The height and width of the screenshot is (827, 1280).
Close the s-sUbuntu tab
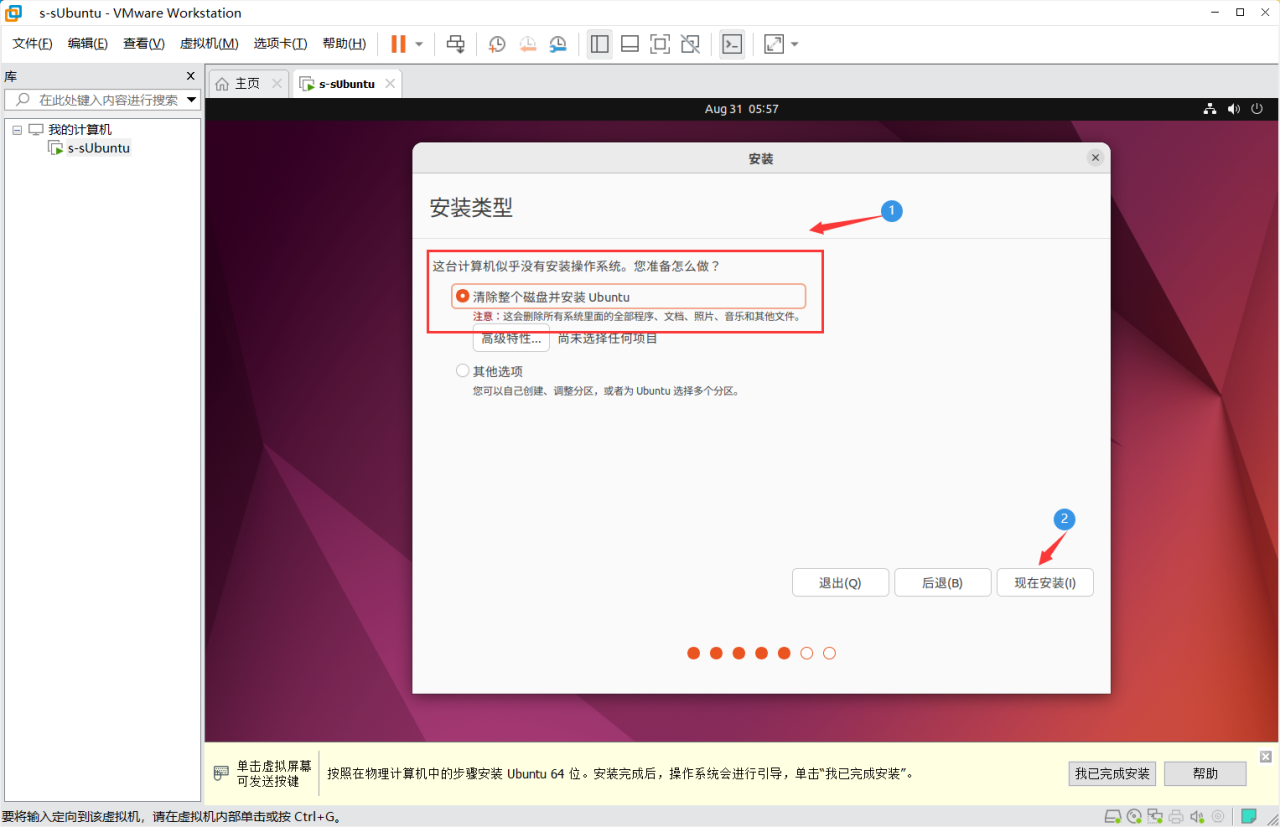coord(390,84)
